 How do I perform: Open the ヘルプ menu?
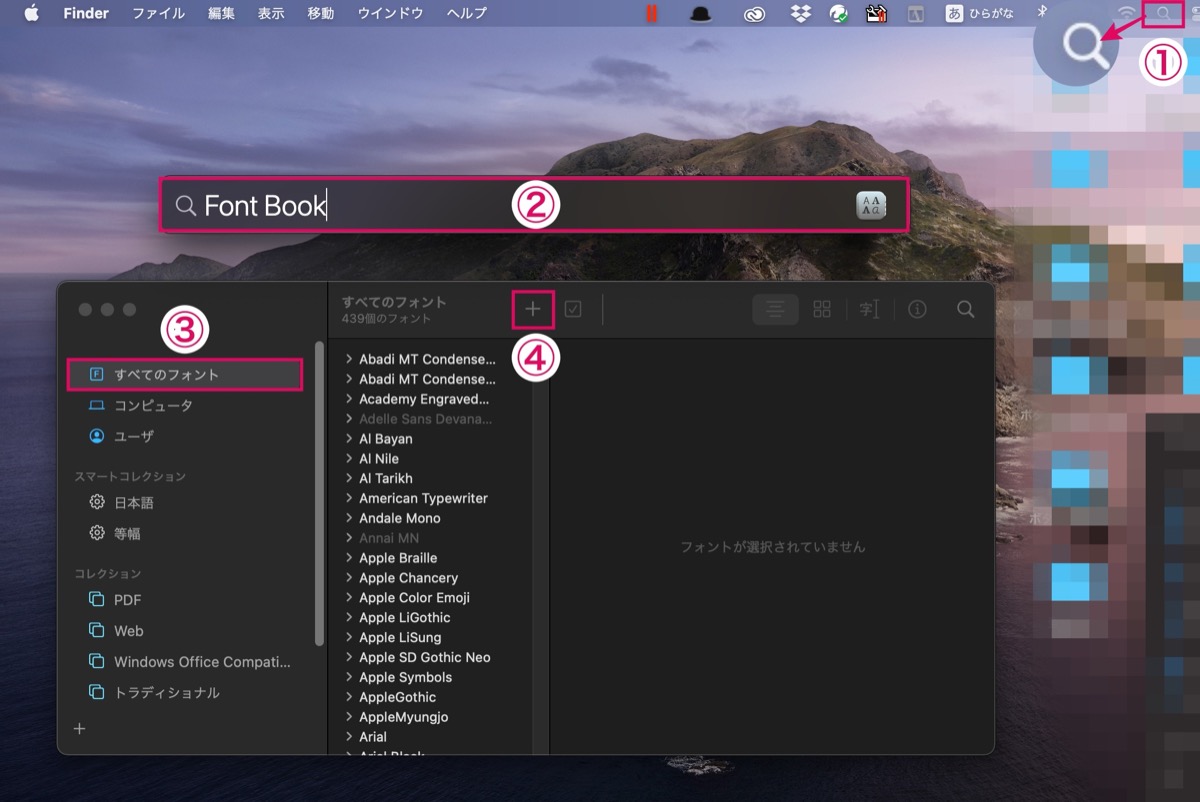pos(467,13)
